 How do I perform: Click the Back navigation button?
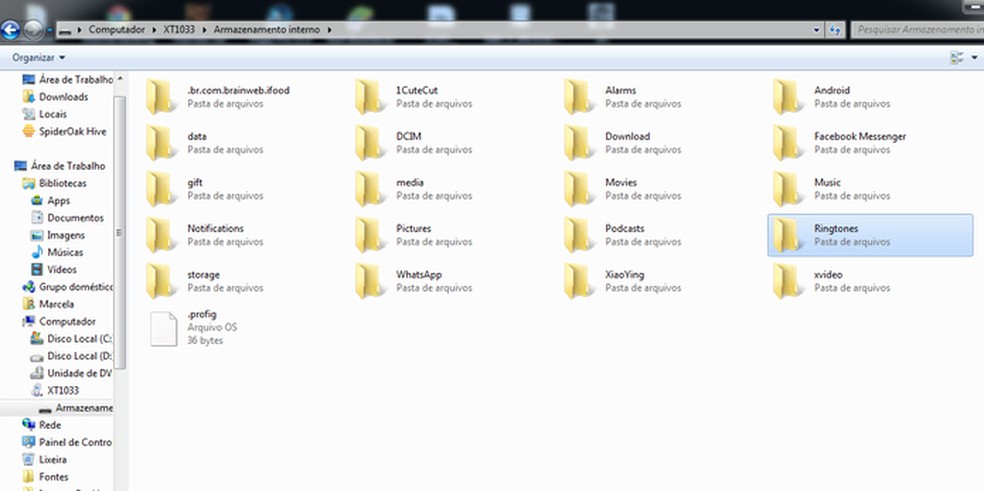click(x=11, y=30)
